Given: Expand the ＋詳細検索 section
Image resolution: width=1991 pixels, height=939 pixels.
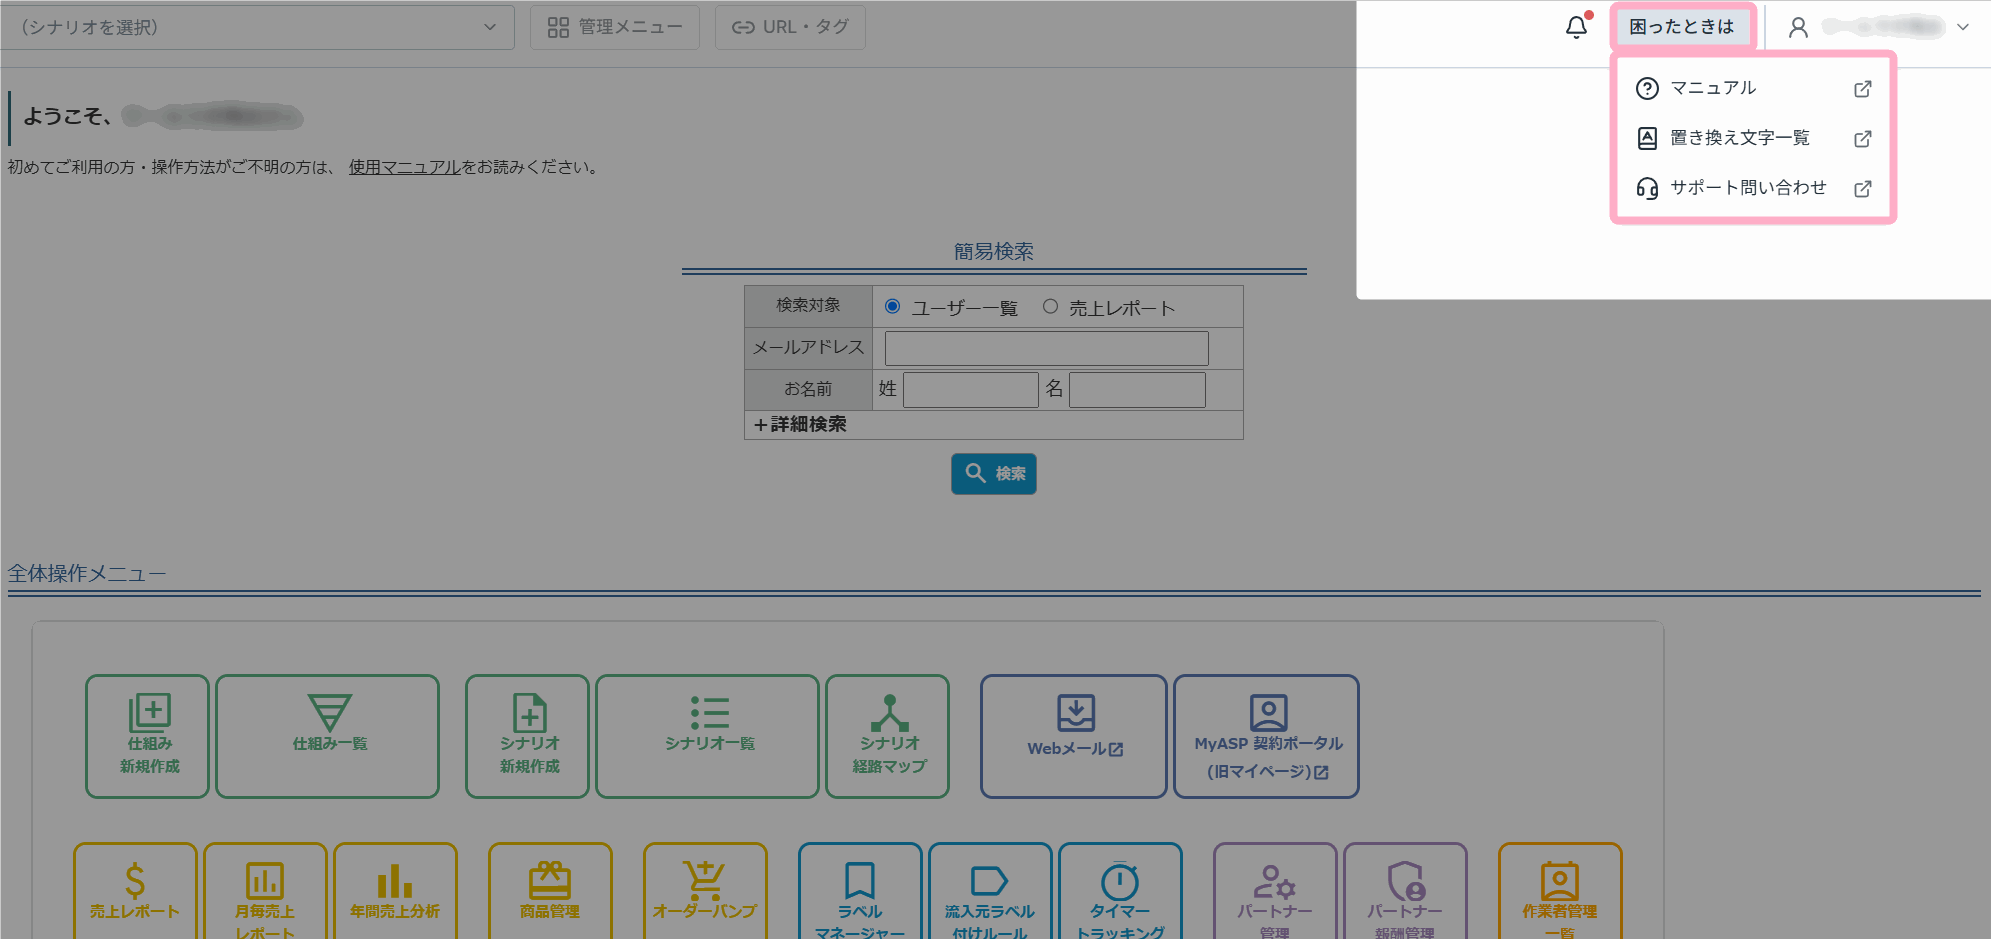Looking at the screenshot, I should tap(800, 425).
